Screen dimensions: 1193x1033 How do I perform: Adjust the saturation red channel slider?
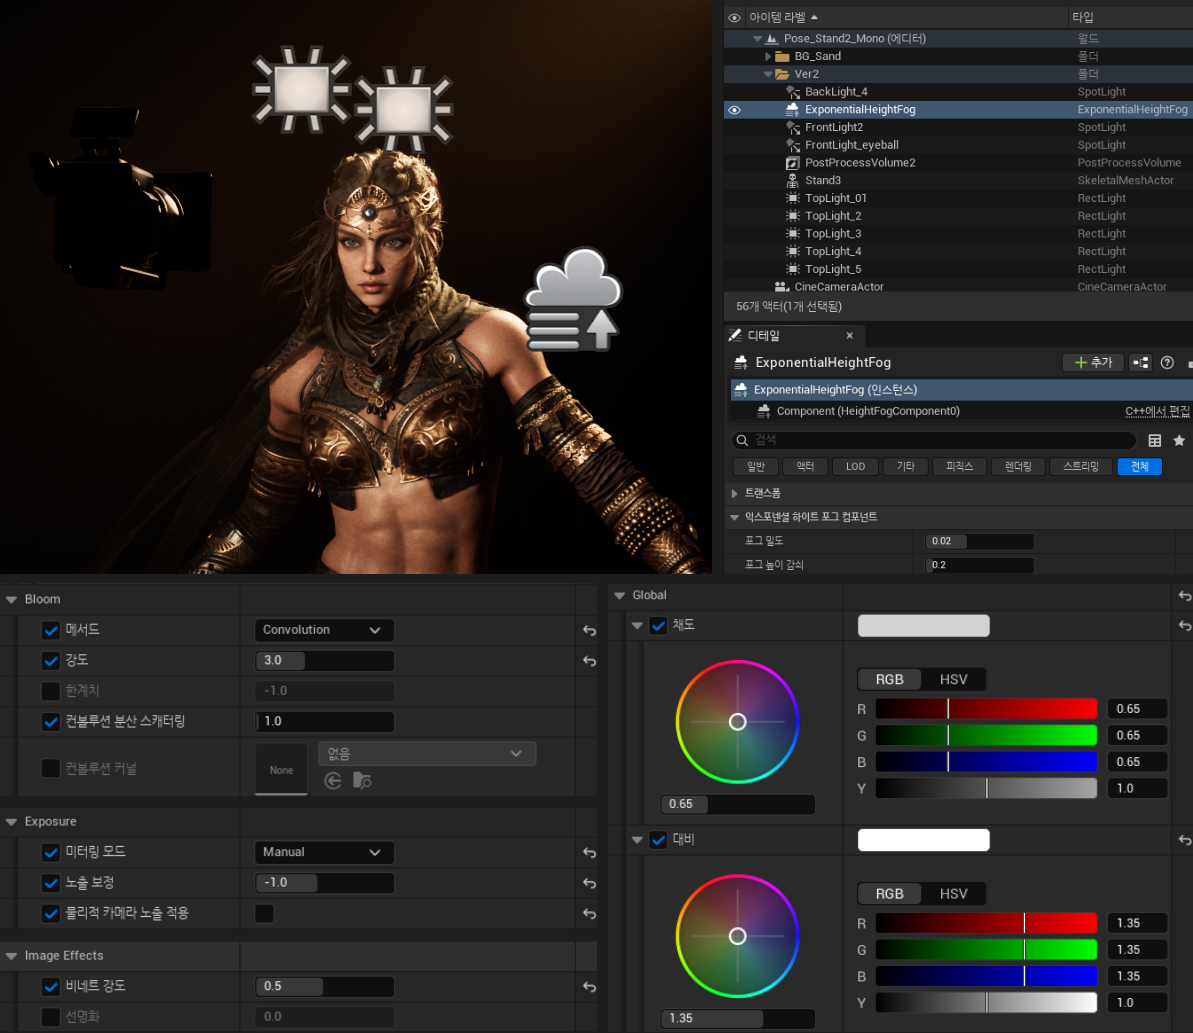click(x=986, y=709)
